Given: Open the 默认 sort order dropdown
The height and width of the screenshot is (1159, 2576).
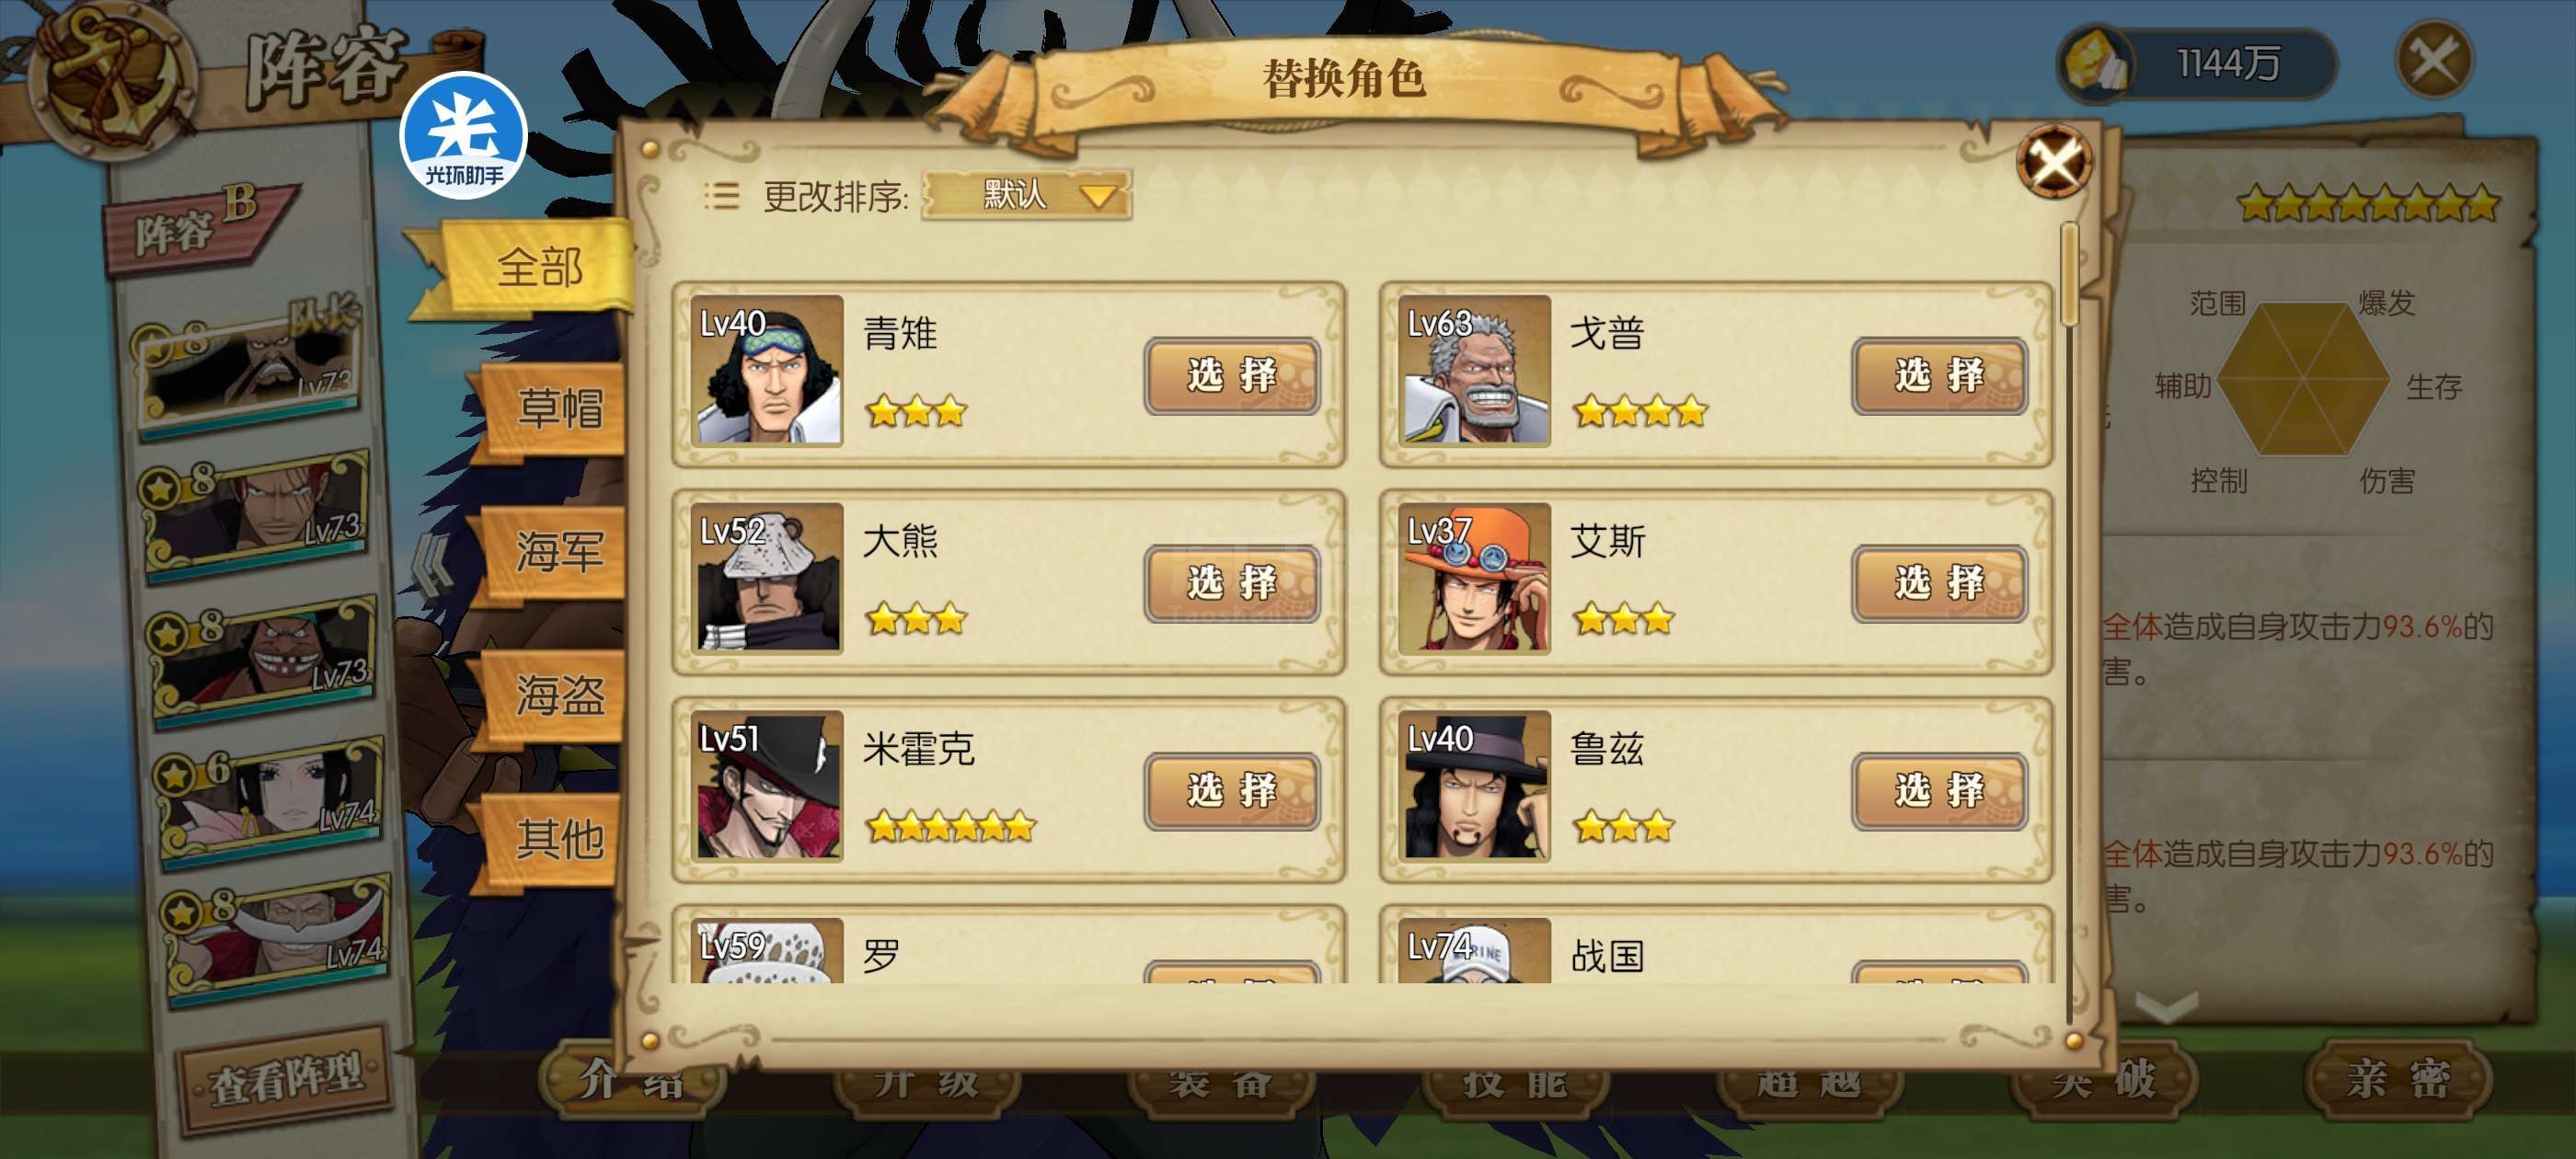Looking at the screenshot, I should pos(1026,194).
